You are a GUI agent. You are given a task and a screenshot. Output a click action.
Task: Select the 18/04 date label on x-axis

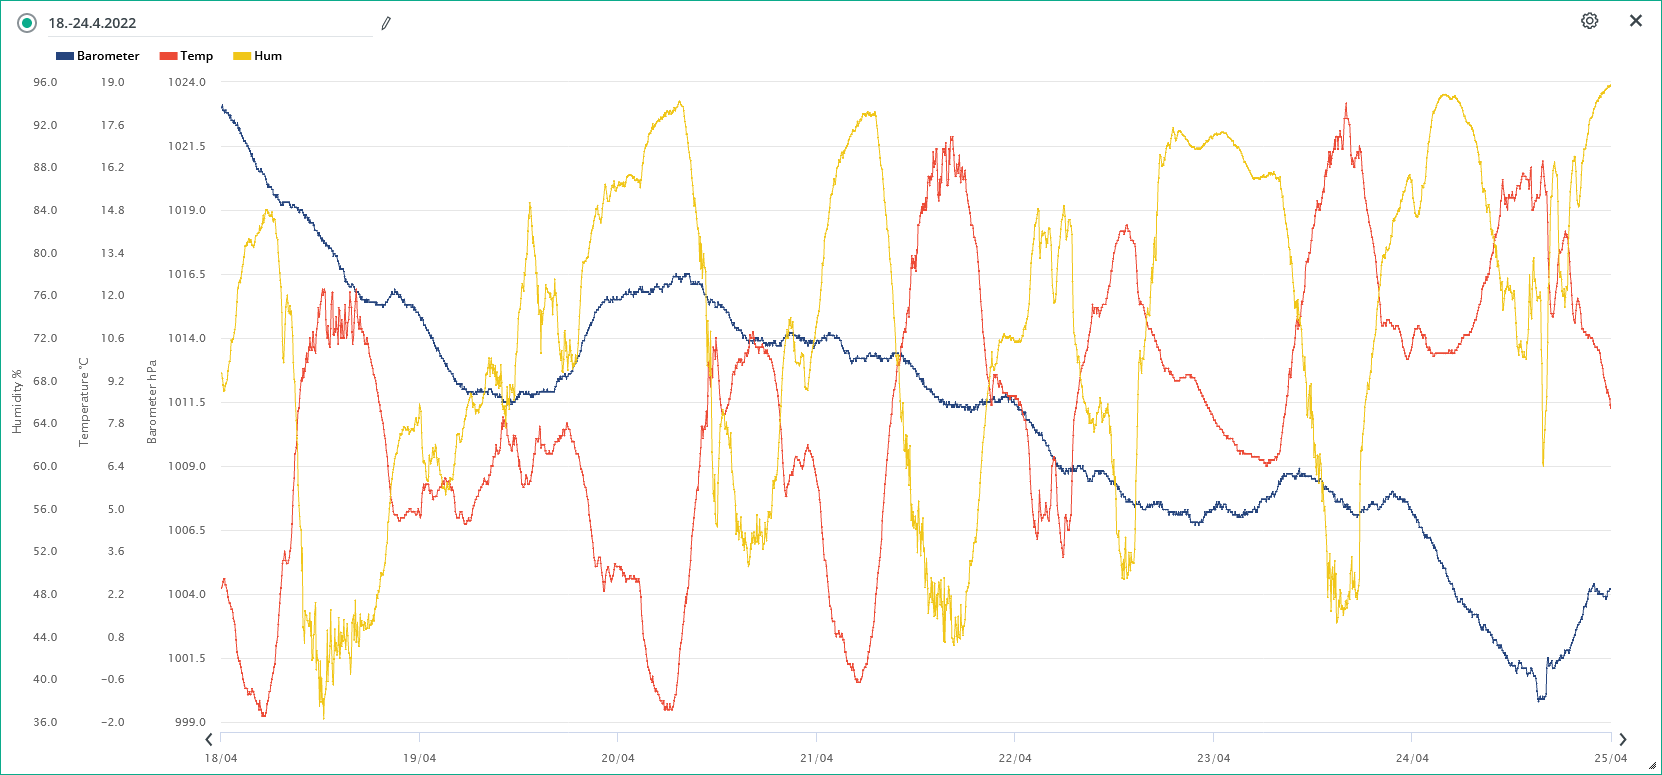pyautogui.click(x=221, y=758)
